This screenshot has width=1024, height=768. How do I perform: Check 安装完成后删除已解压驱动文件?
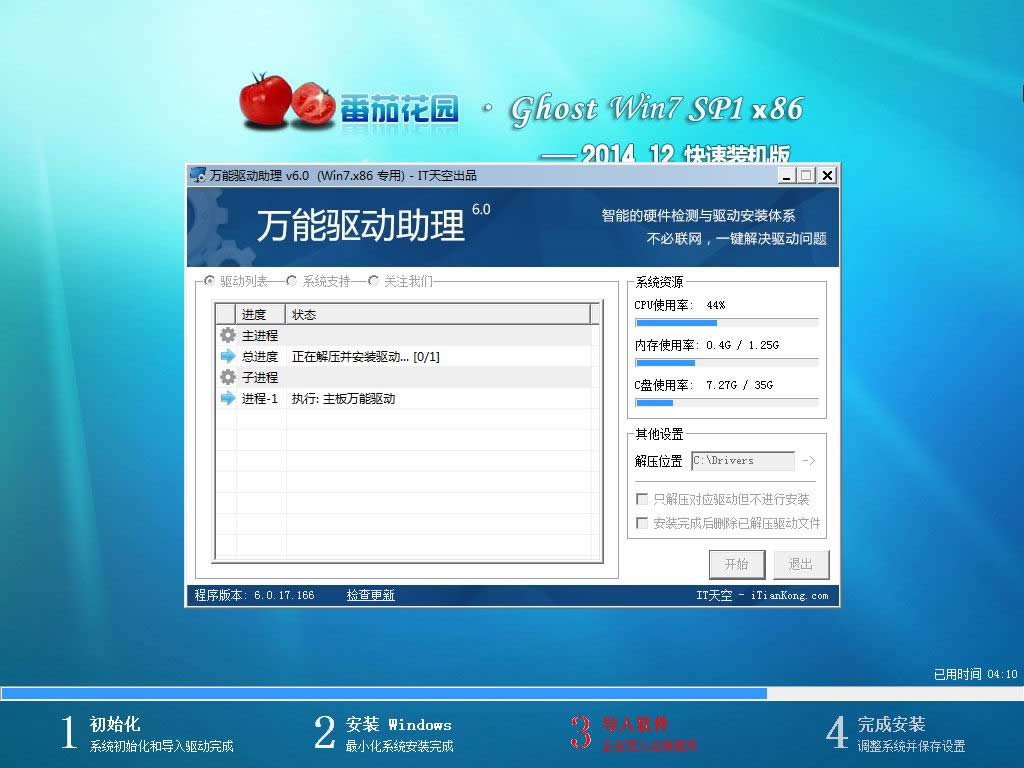click(640, 522)
